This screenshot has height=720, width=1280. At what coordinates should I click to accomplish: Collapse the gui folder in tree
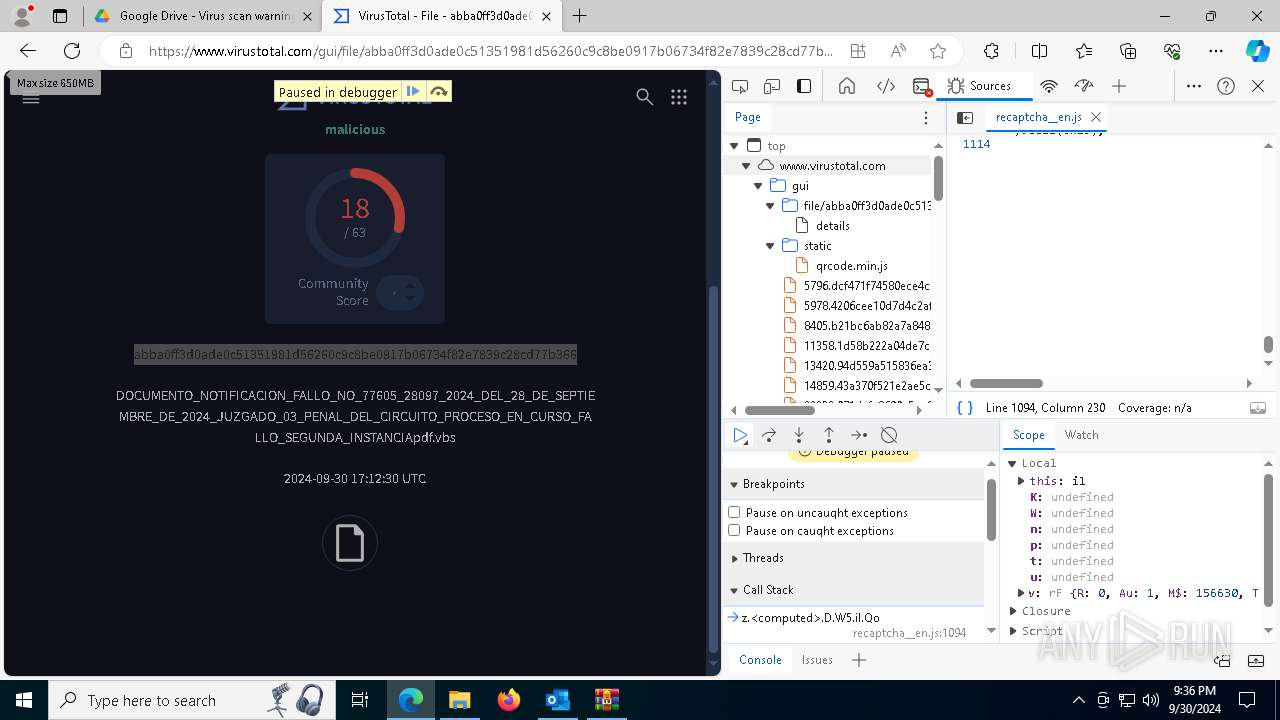point(758,186)
